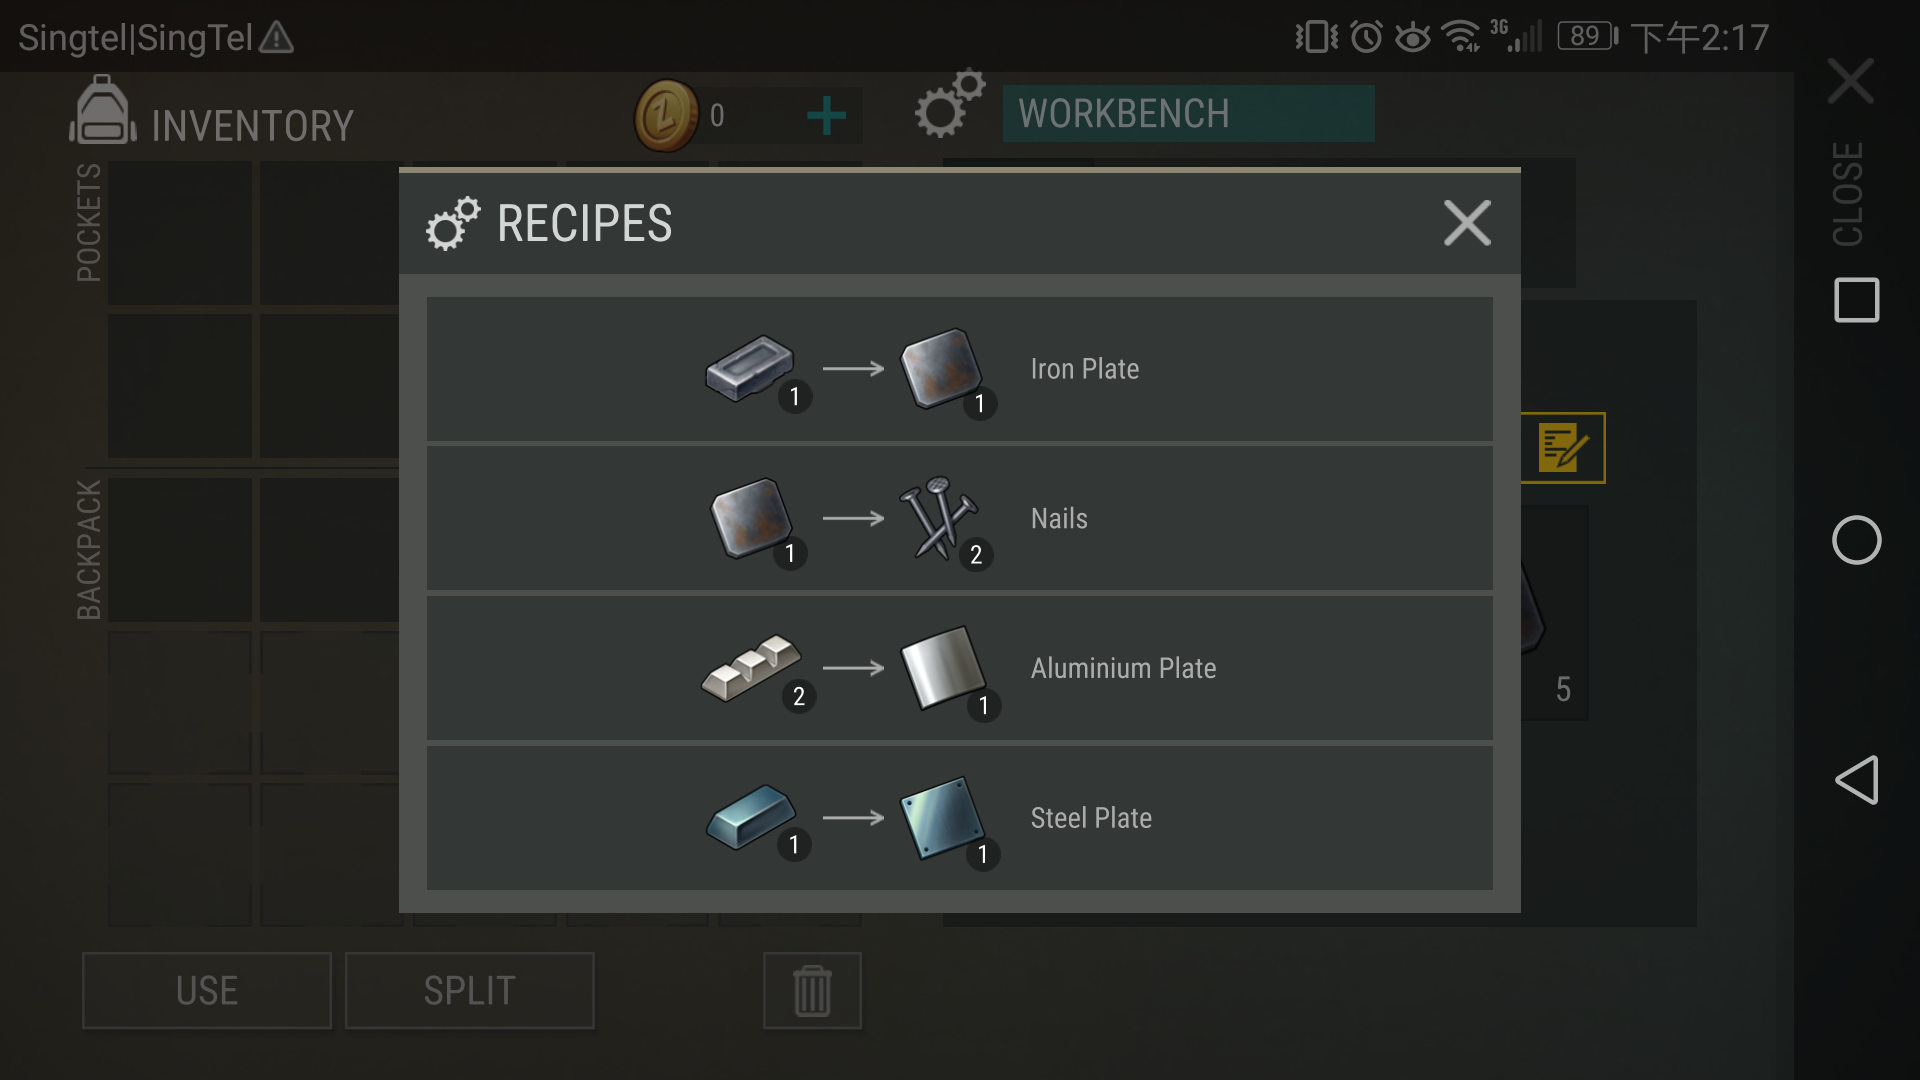Tap the nails result icon
This screenshot has height=1080, width=1920.
[x=938, y=518]
